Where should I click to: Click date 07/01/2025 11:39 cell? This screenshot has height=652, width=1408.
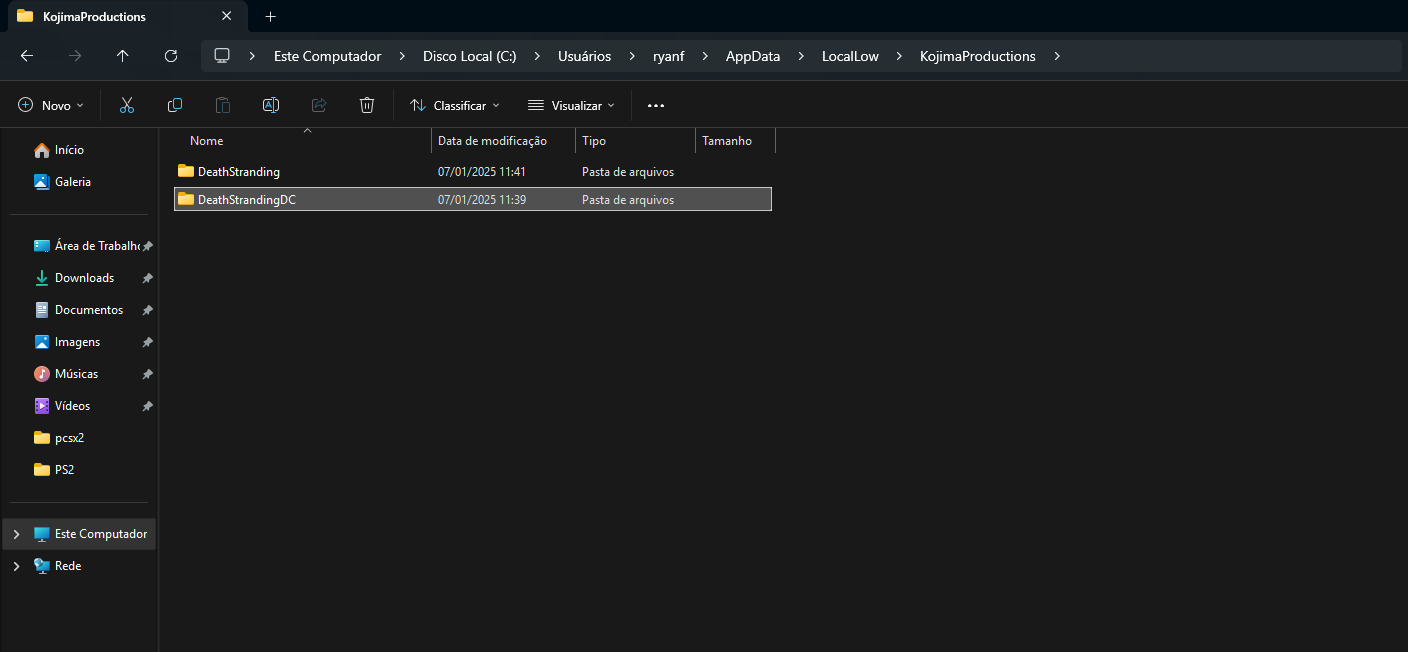click(482, 200)
